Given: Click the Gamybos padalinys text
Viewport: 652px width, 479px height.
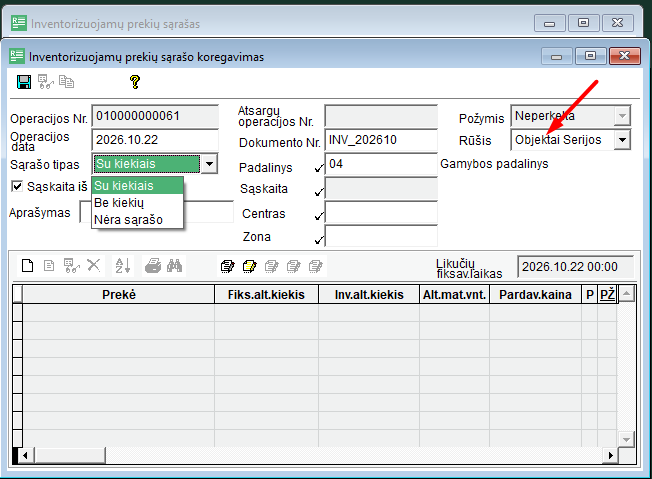Looking at the screenshot, I should coord(494,164).
